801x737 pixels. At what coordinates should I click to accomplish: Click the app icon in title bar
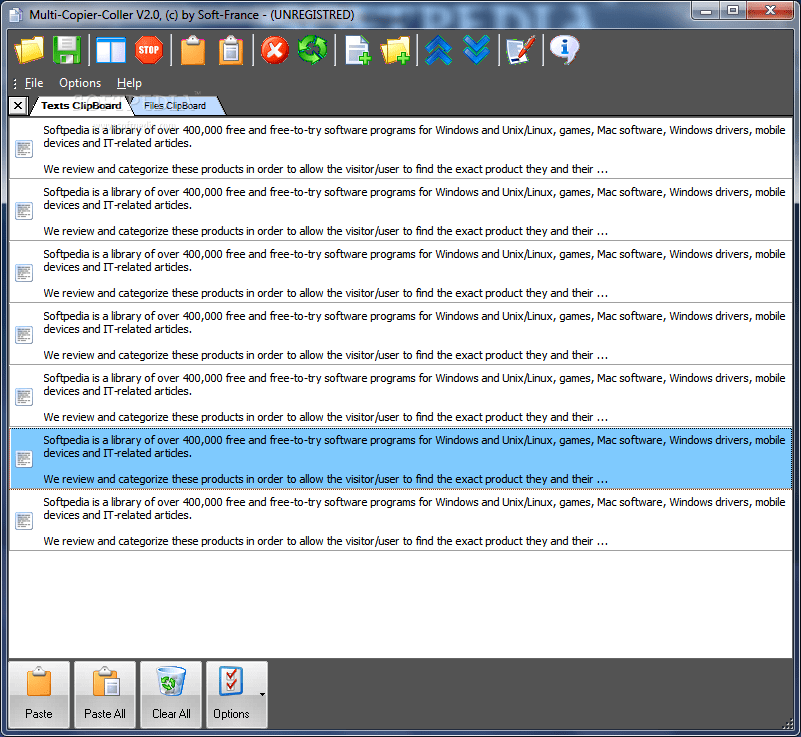(x=16, y=15)
